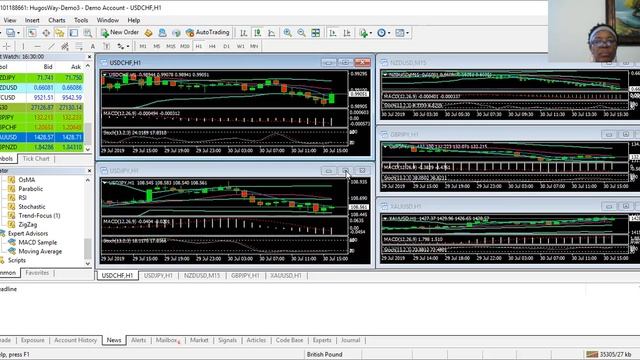Set timeframe to M15
Image resolution: width=640 pixels, height=360 pixels.
171,46
